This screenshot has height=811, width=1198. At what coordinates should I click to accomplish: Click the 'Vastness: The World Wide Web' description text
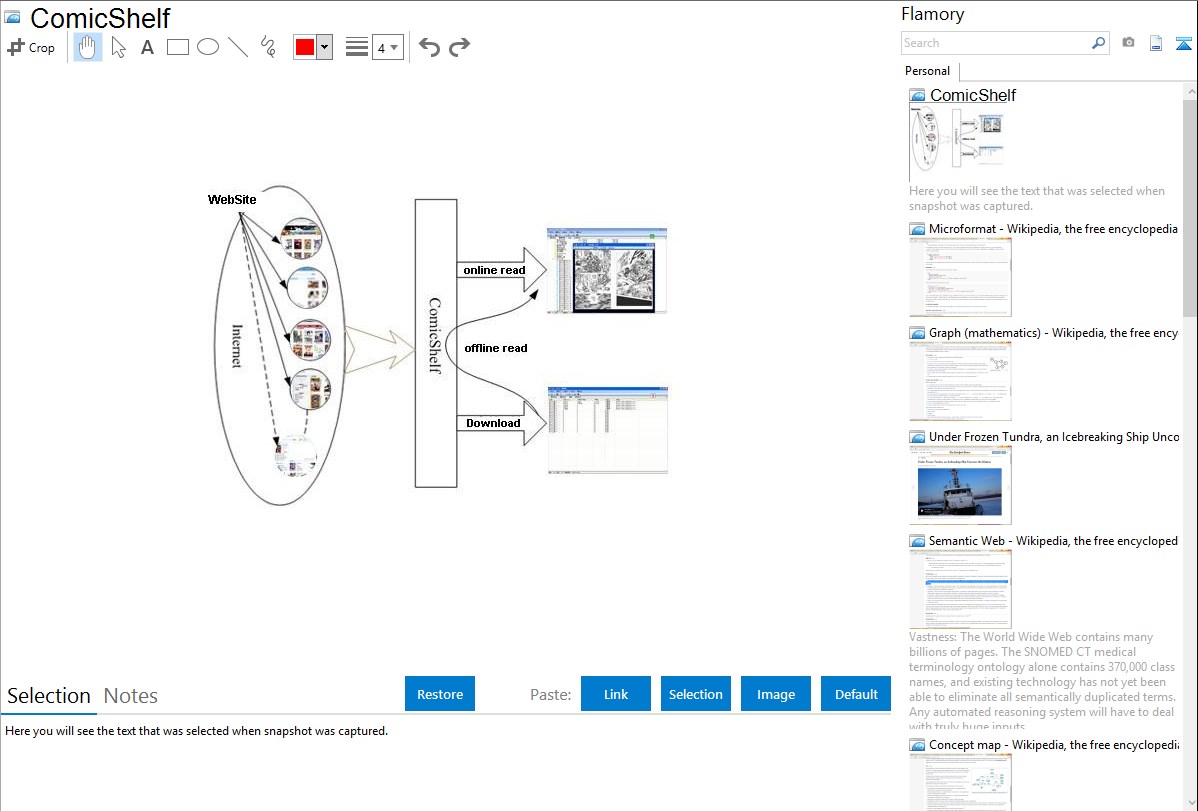point(1042,681)
